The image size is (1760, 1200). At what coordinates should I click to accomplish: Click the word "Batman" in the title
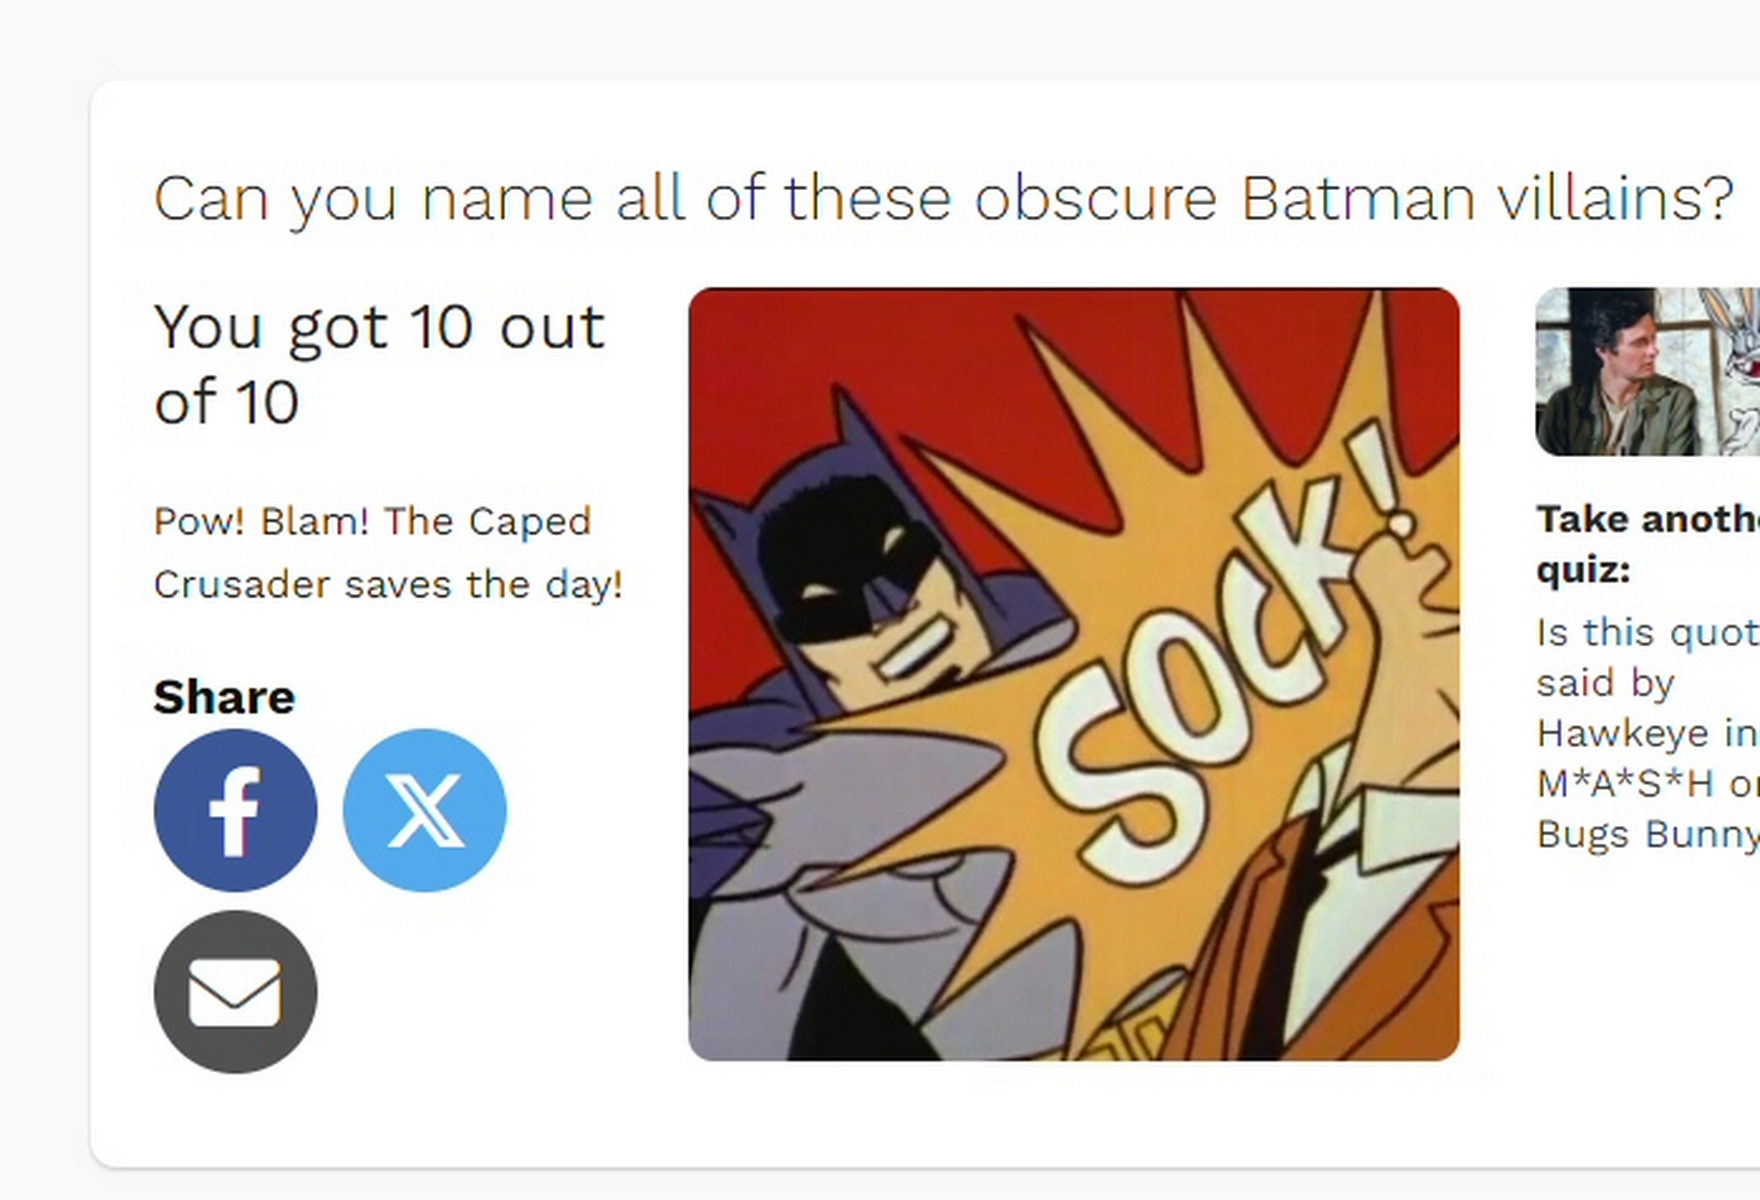click(1358, 198)
